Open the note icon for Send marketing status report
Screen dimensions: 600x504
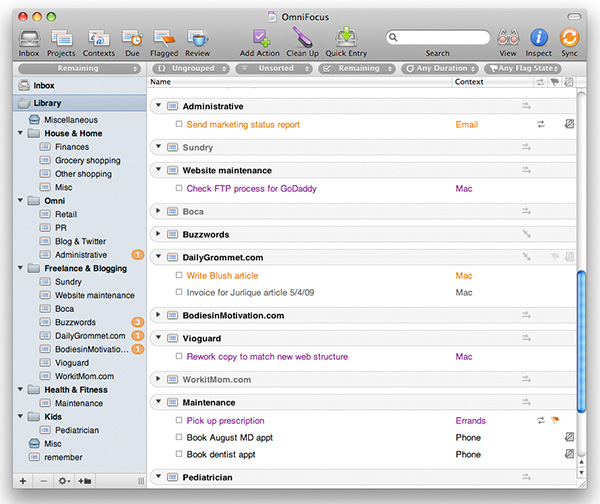tap(569, 124)
